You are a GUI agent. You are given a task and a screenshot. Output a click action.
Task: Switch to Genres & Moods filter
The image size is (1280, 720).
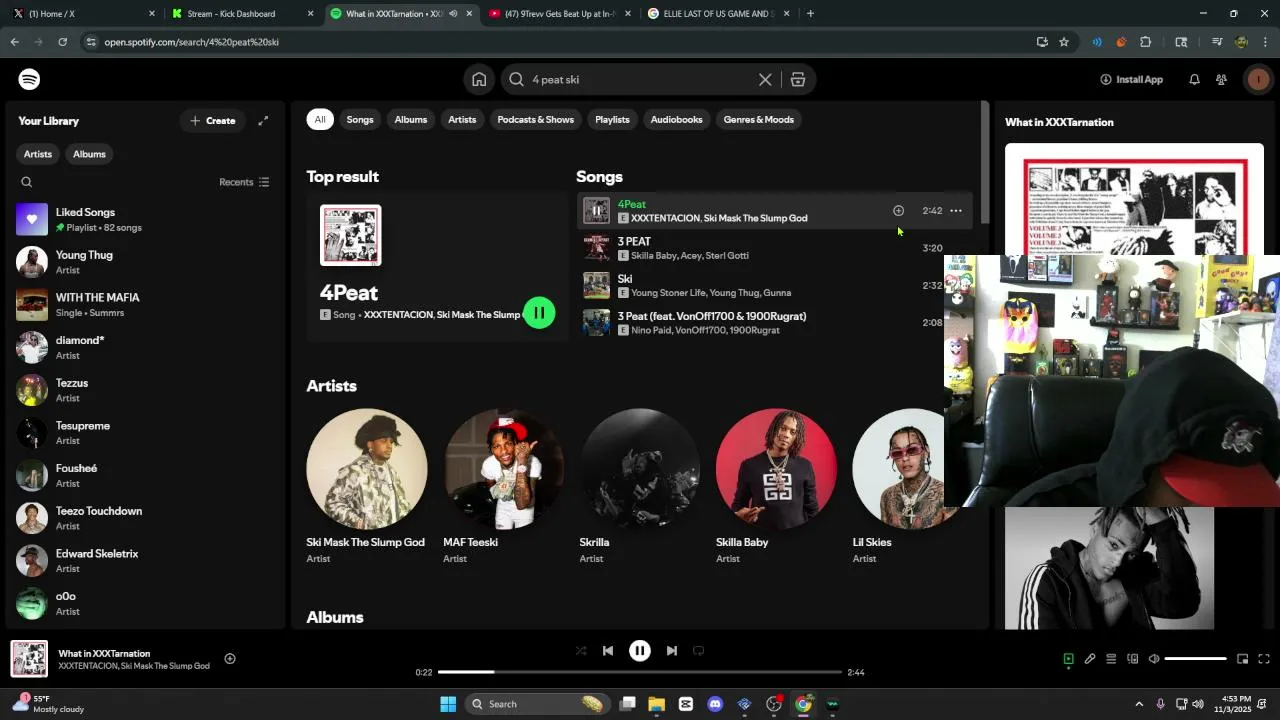pos(759,119)
